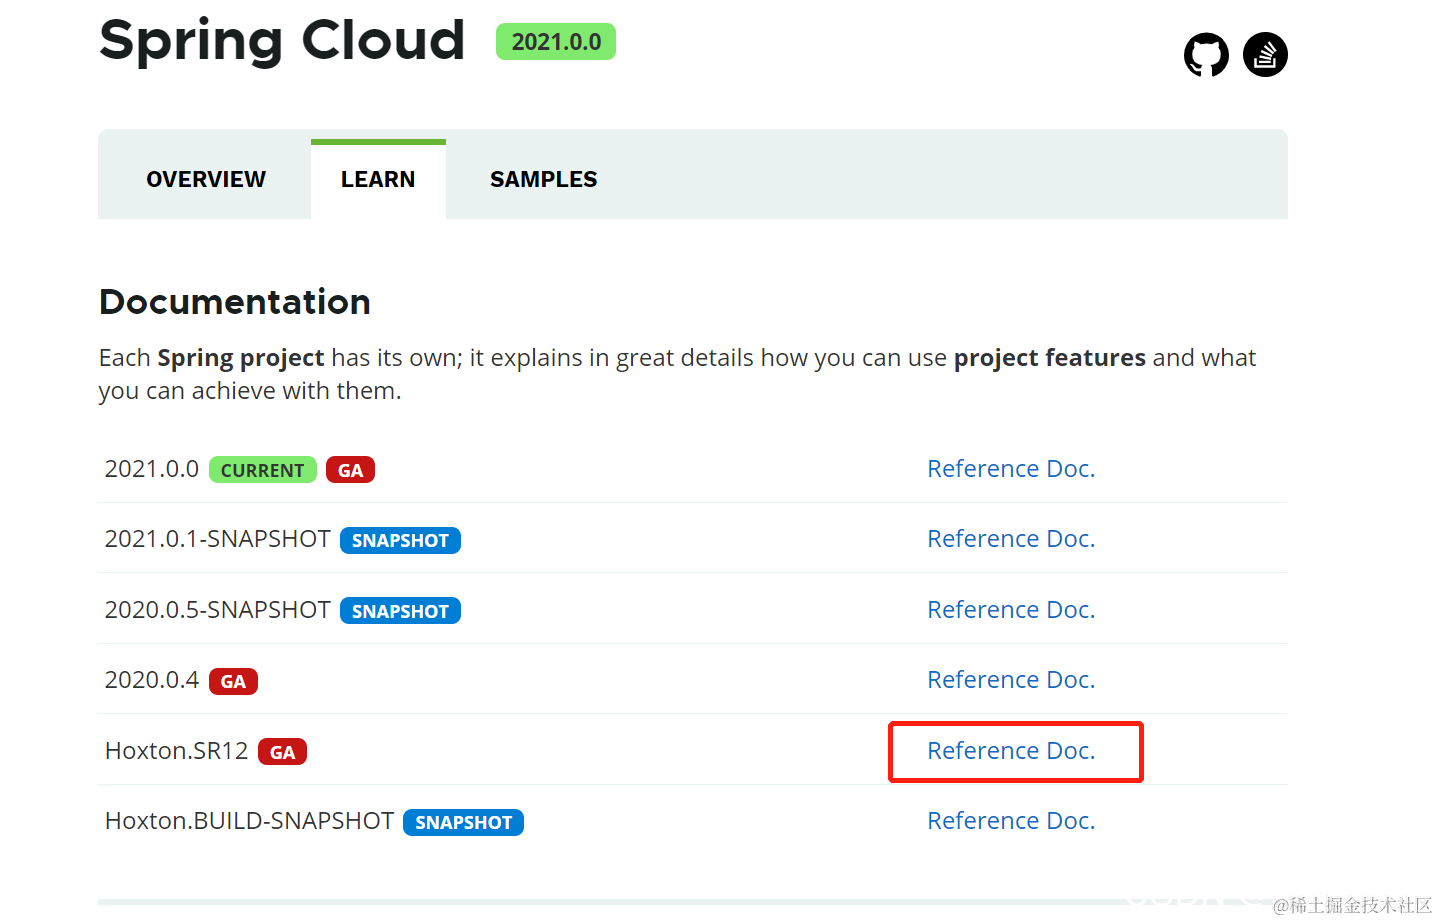Click the bold 'Spring project' text
The height and width of the screenshot is (922, 1439).
tap(241, 358)
